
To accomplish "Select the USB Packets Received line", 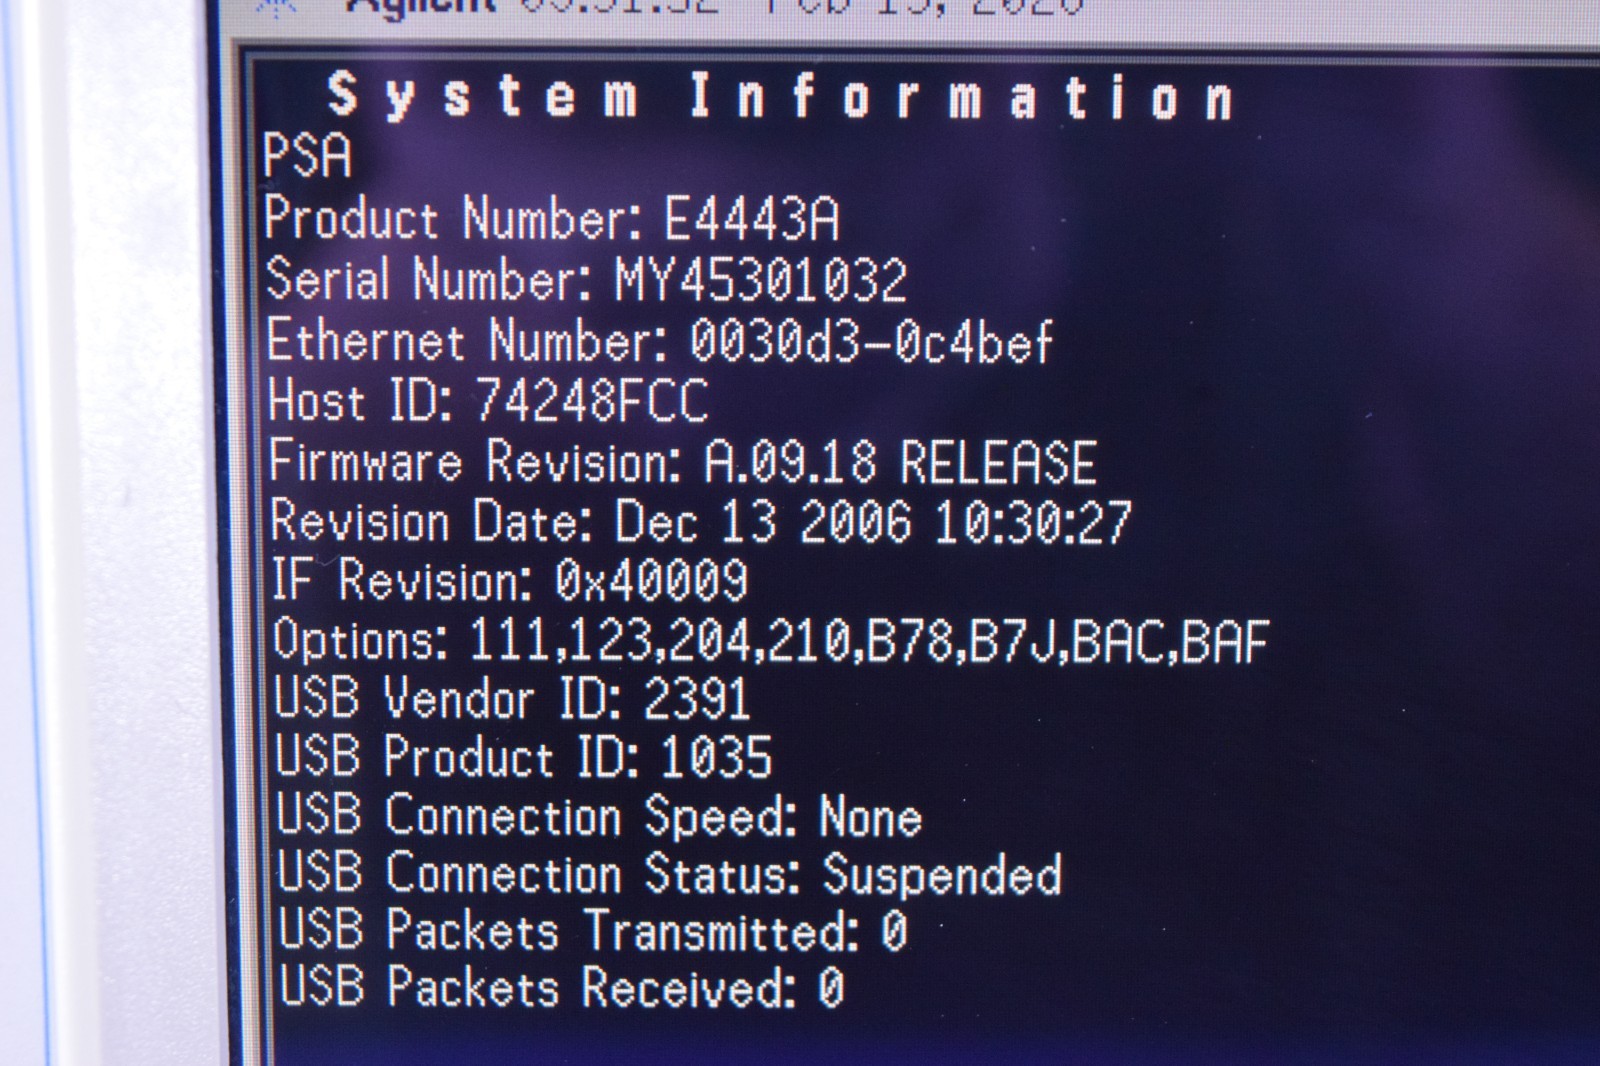I will 561,987.
